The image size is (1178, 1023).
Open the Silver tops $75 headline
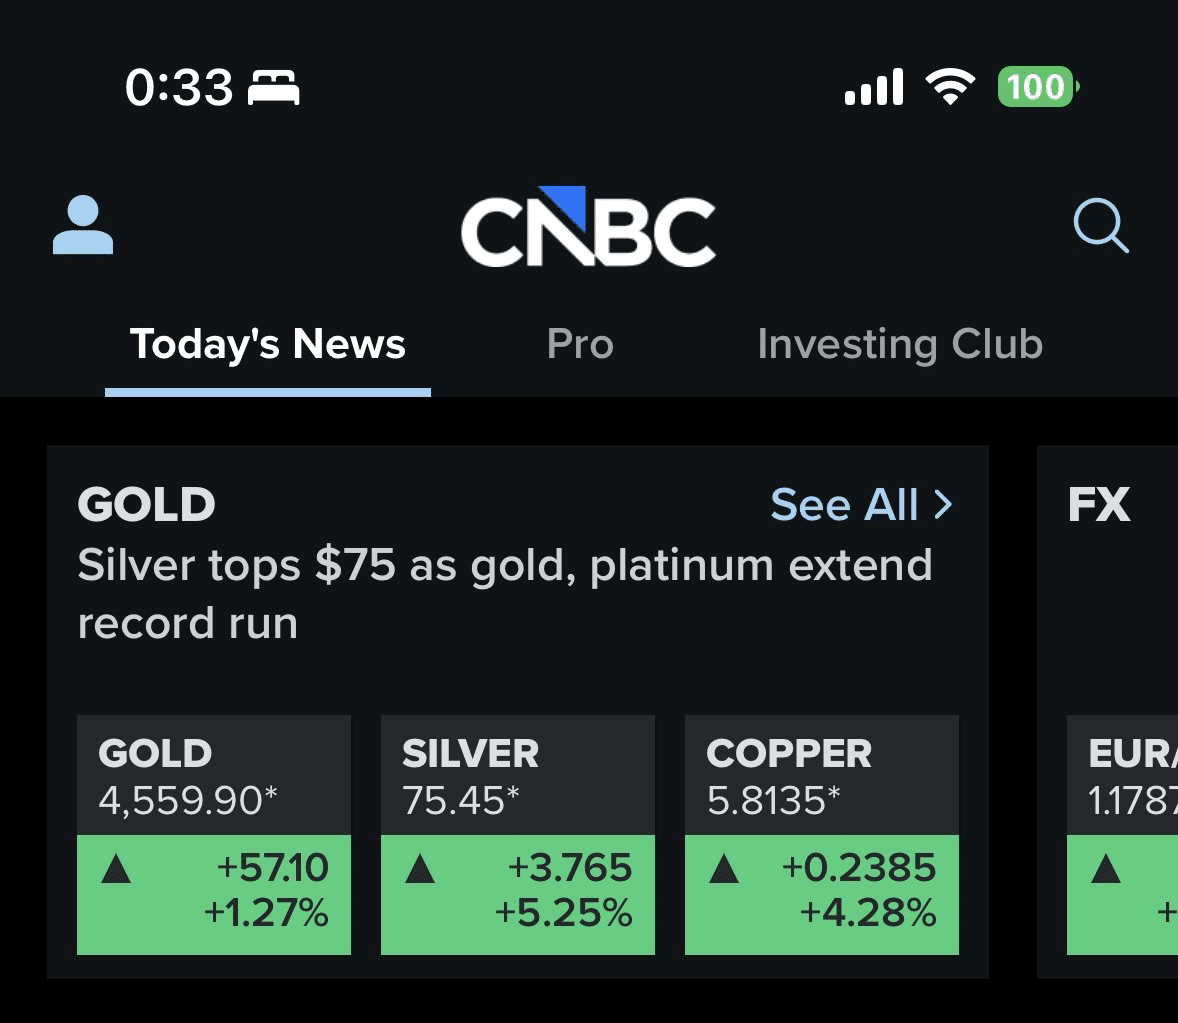pyautogui.click(x=504, y=593)
